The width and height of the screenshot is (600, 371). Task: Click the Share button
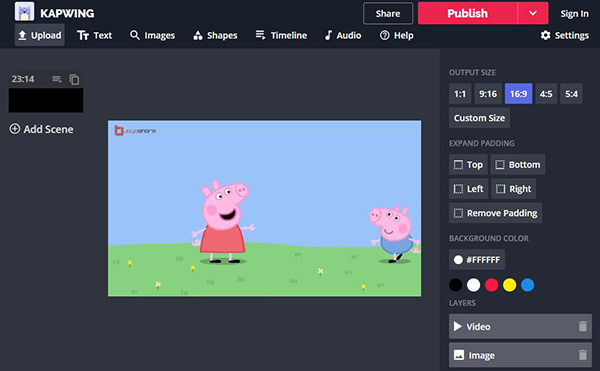tap(388, 13)
